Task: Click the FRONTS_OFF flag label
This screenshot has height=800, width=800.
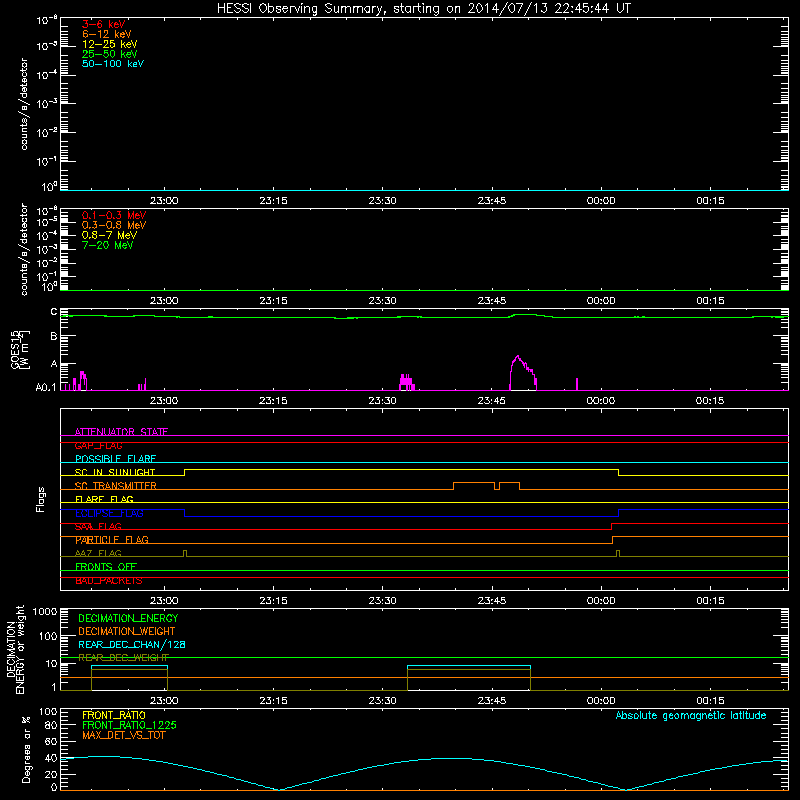Action: tap(106, 567)
